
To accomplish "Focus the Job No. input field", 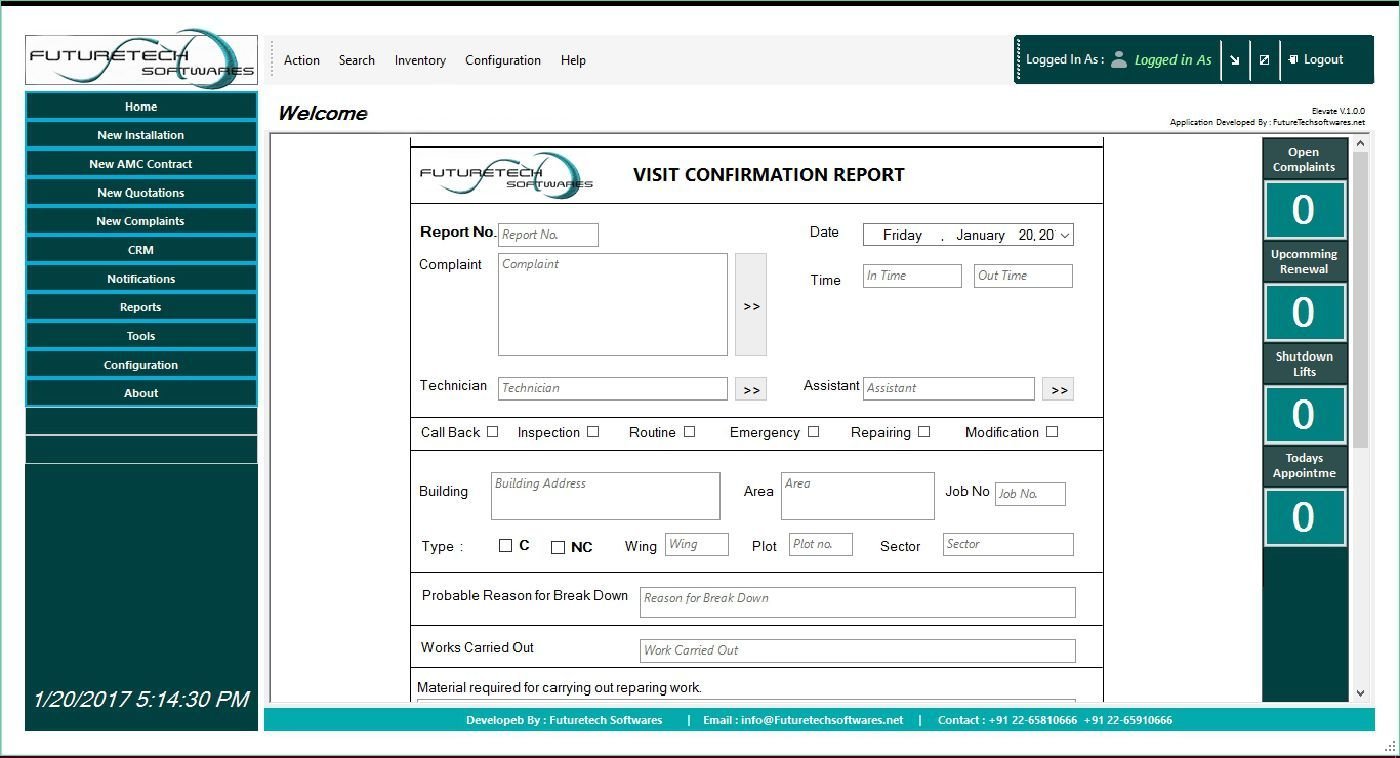I will coord(1030,494).
